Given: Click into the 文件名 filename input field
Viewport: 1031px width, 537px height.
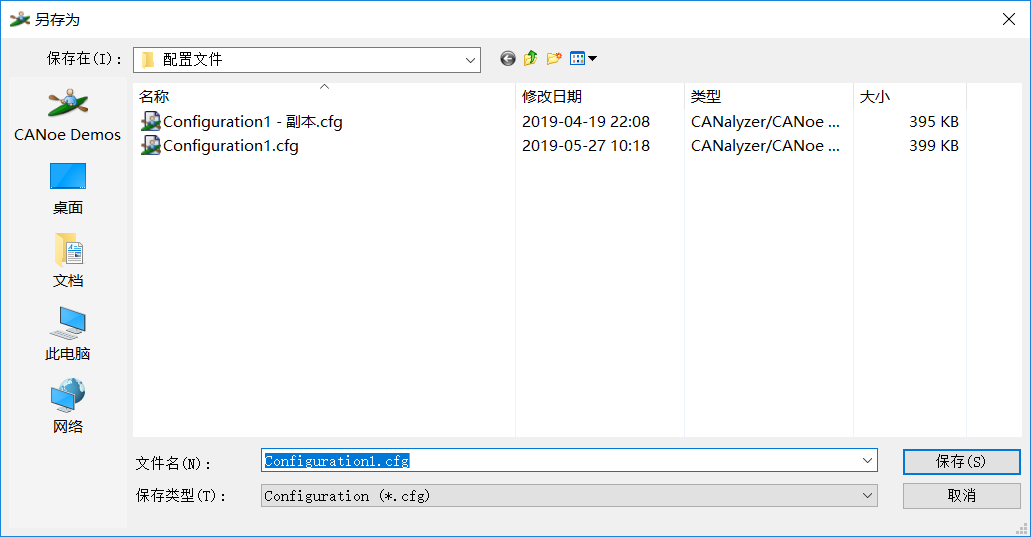Looking at the screenshot, I should (x=569, y=461).
